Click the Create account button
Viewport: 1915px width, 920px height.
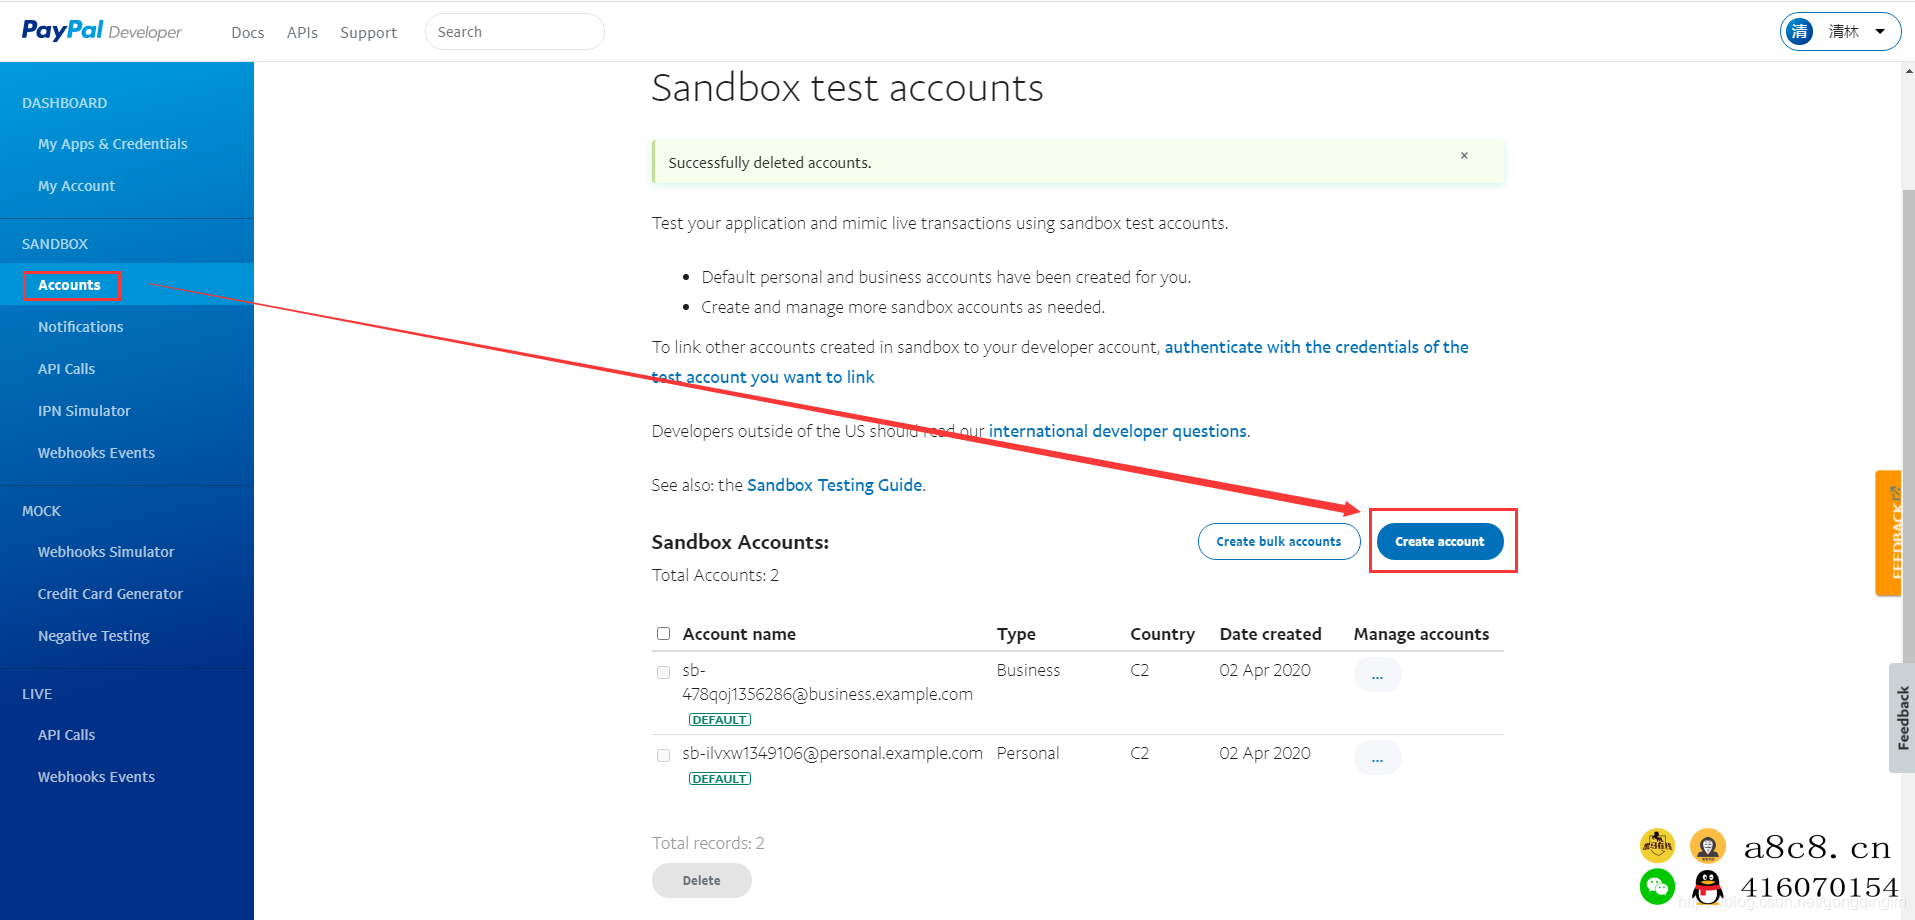[1440, 541]
